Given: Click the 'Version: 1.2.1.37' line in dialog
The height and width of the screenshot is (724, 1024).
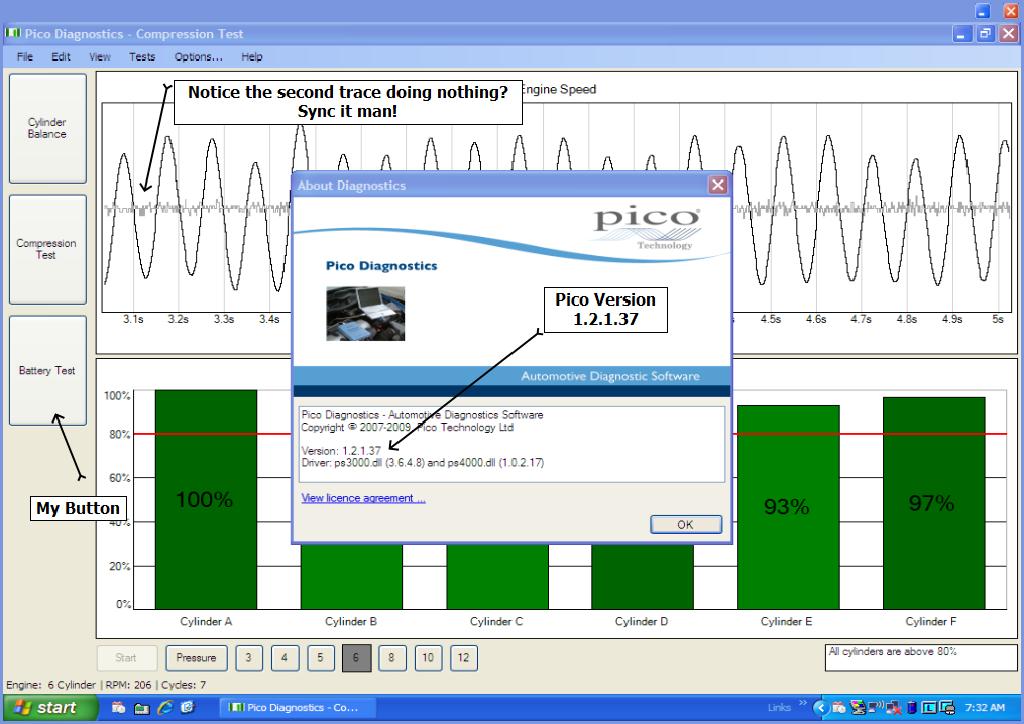Looking at the screenshot, I should pyautogui.click(x=341, y=450).
